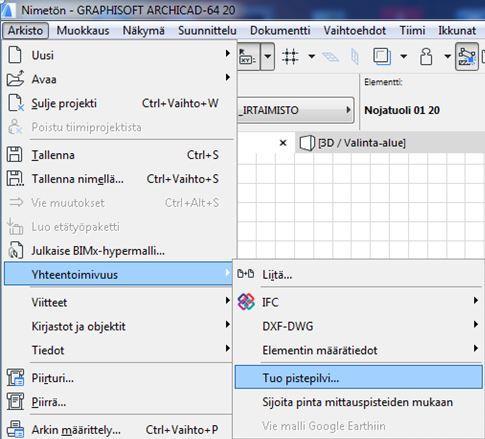The image size is (485, 439).
Task: Switch to 3D / Valinta-alue tab
Action: (x=362, y=143)
